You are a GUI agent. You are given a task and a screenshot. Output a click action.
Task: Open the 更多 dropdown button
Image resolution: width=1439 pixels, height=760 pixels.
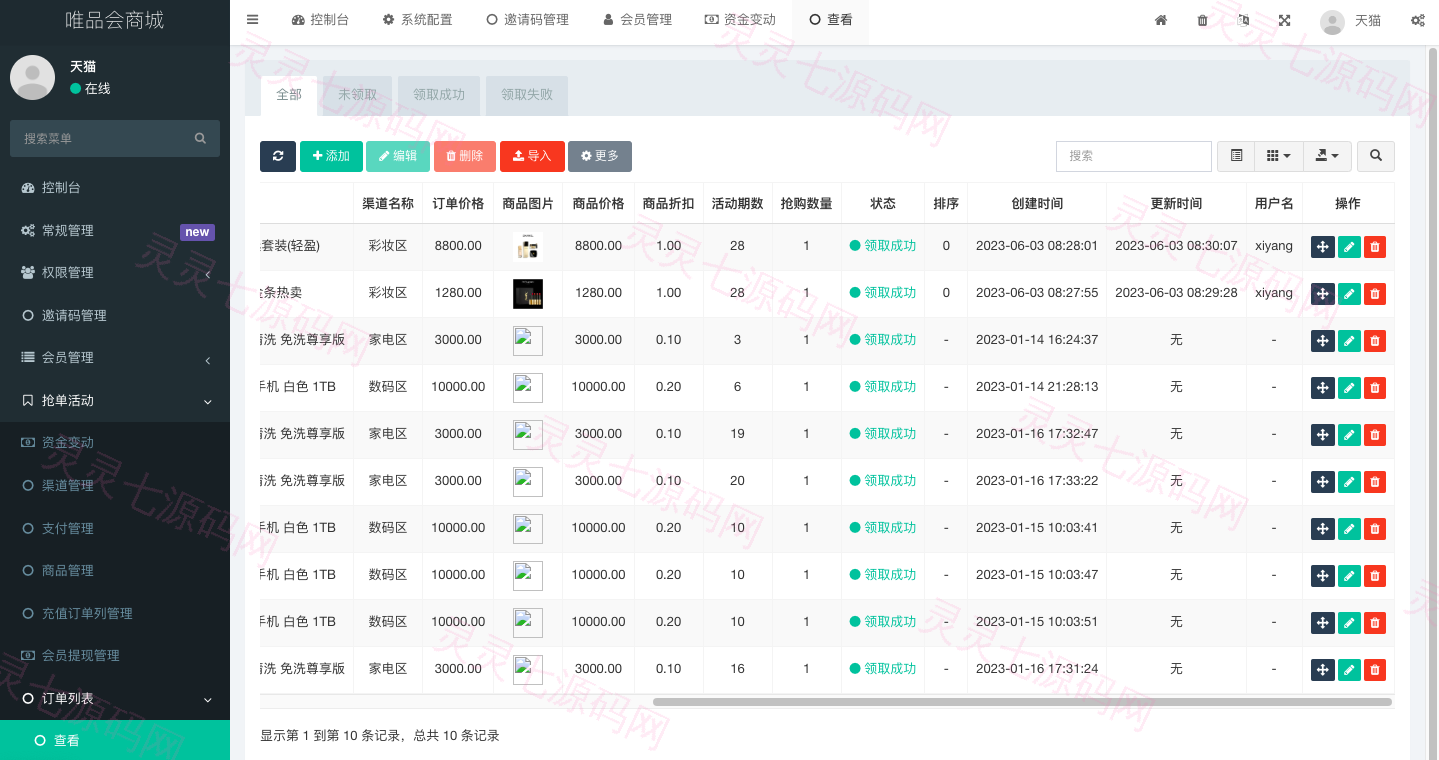(600, 156)
